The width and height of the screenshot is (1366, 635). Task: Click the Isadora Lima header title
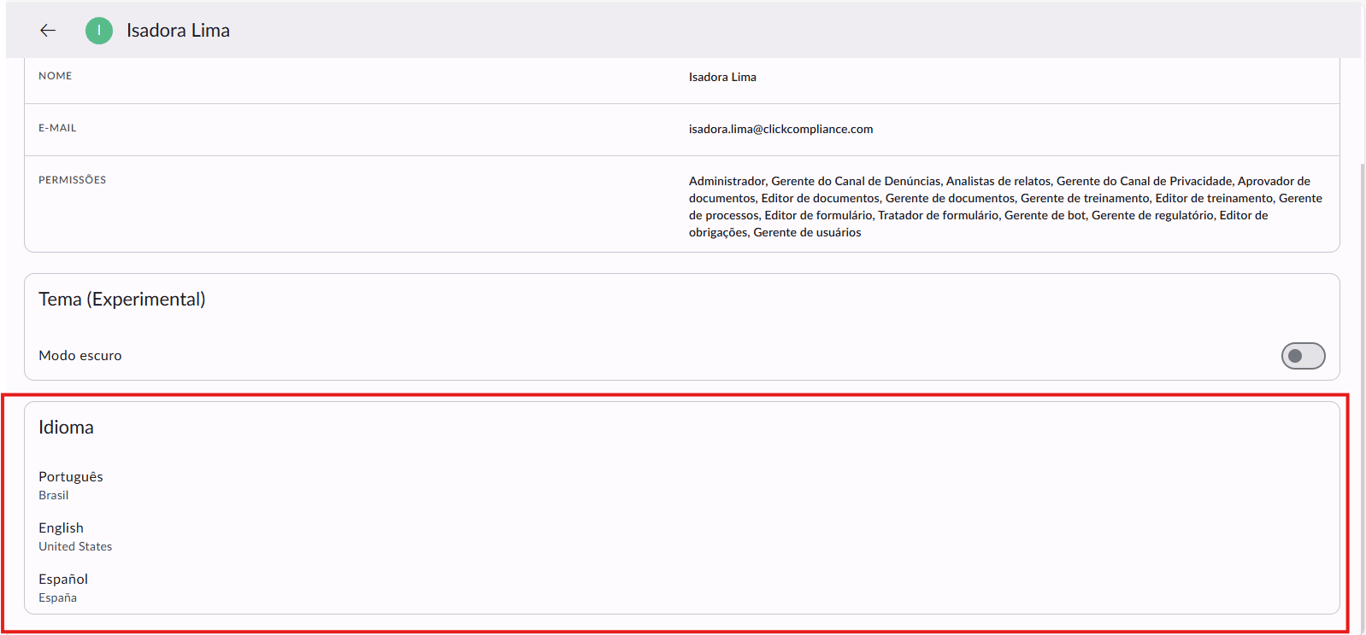[178, 31]
